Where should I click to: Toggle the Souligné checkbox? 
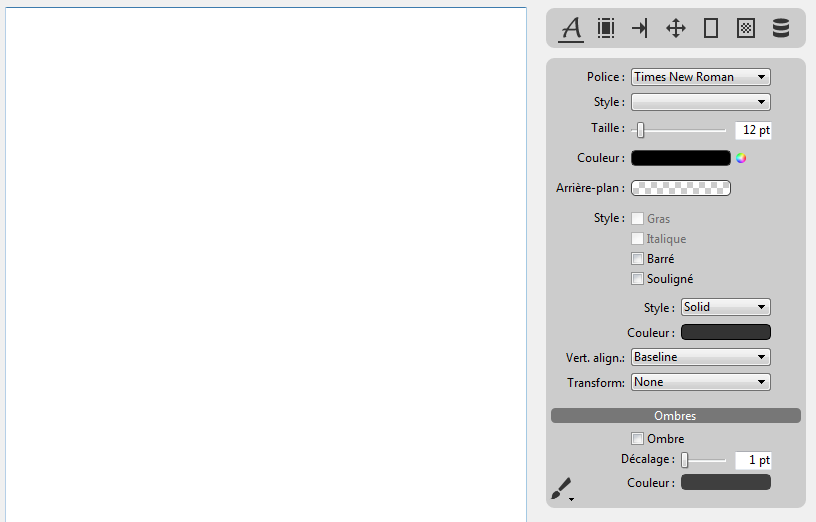pos(638,279)
